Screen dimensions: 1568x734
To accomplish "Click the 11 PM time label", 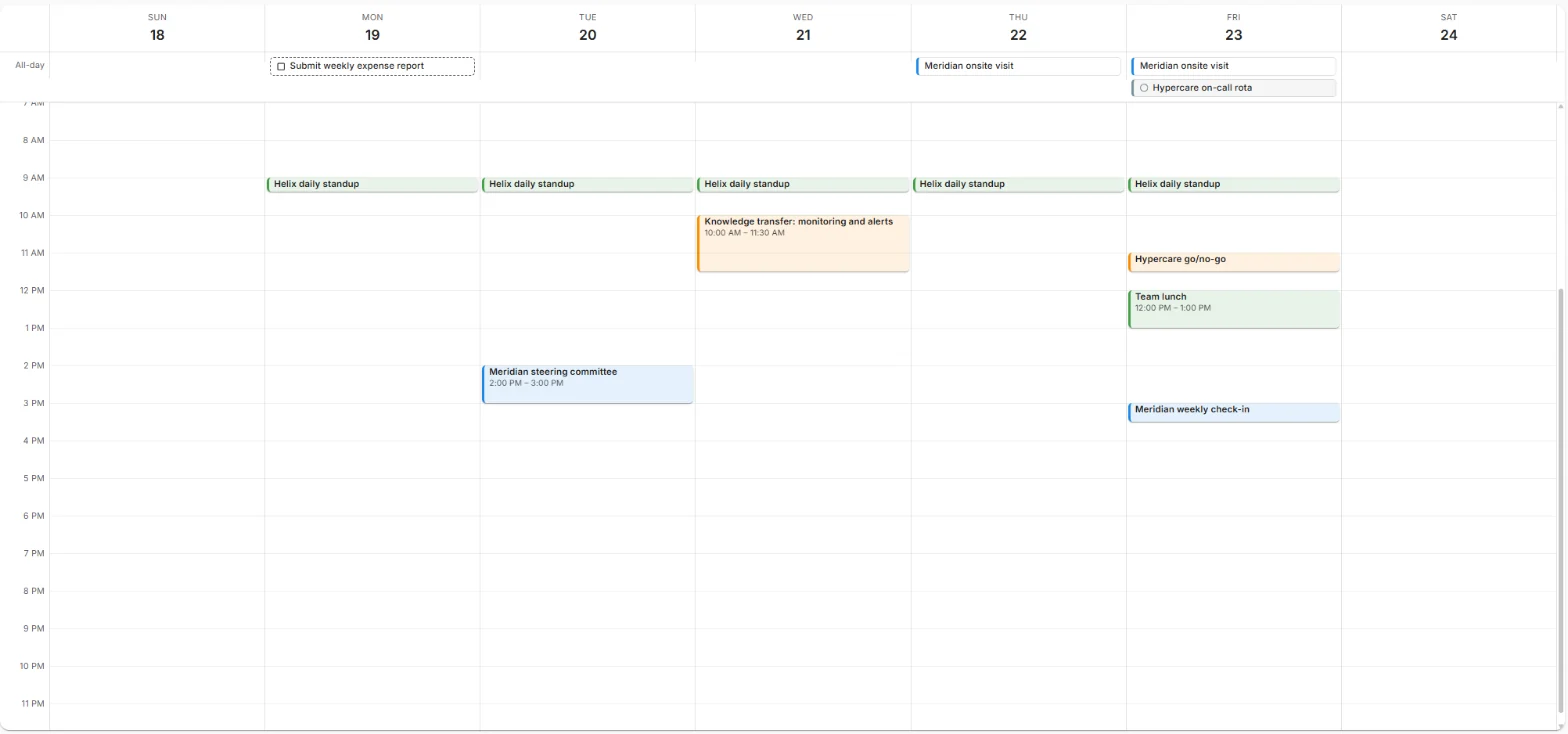I will 33,704.
